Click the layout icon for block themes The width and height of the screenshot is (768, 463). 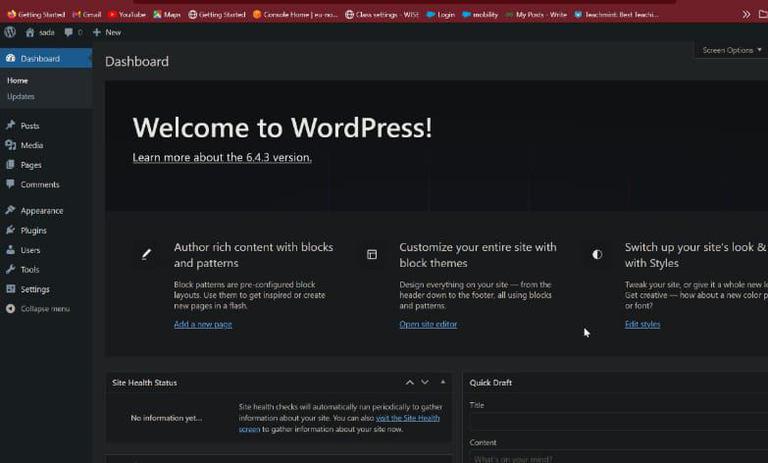click(372, 254)
